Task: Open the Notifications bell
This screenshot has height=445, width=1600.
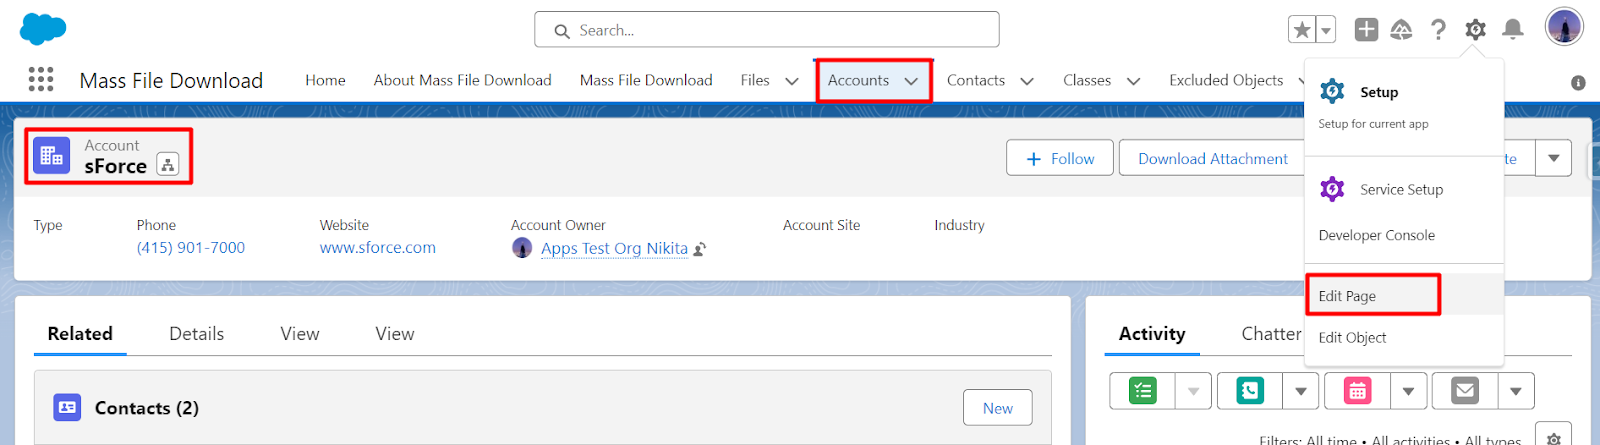Action: (x=1513, y=30)
